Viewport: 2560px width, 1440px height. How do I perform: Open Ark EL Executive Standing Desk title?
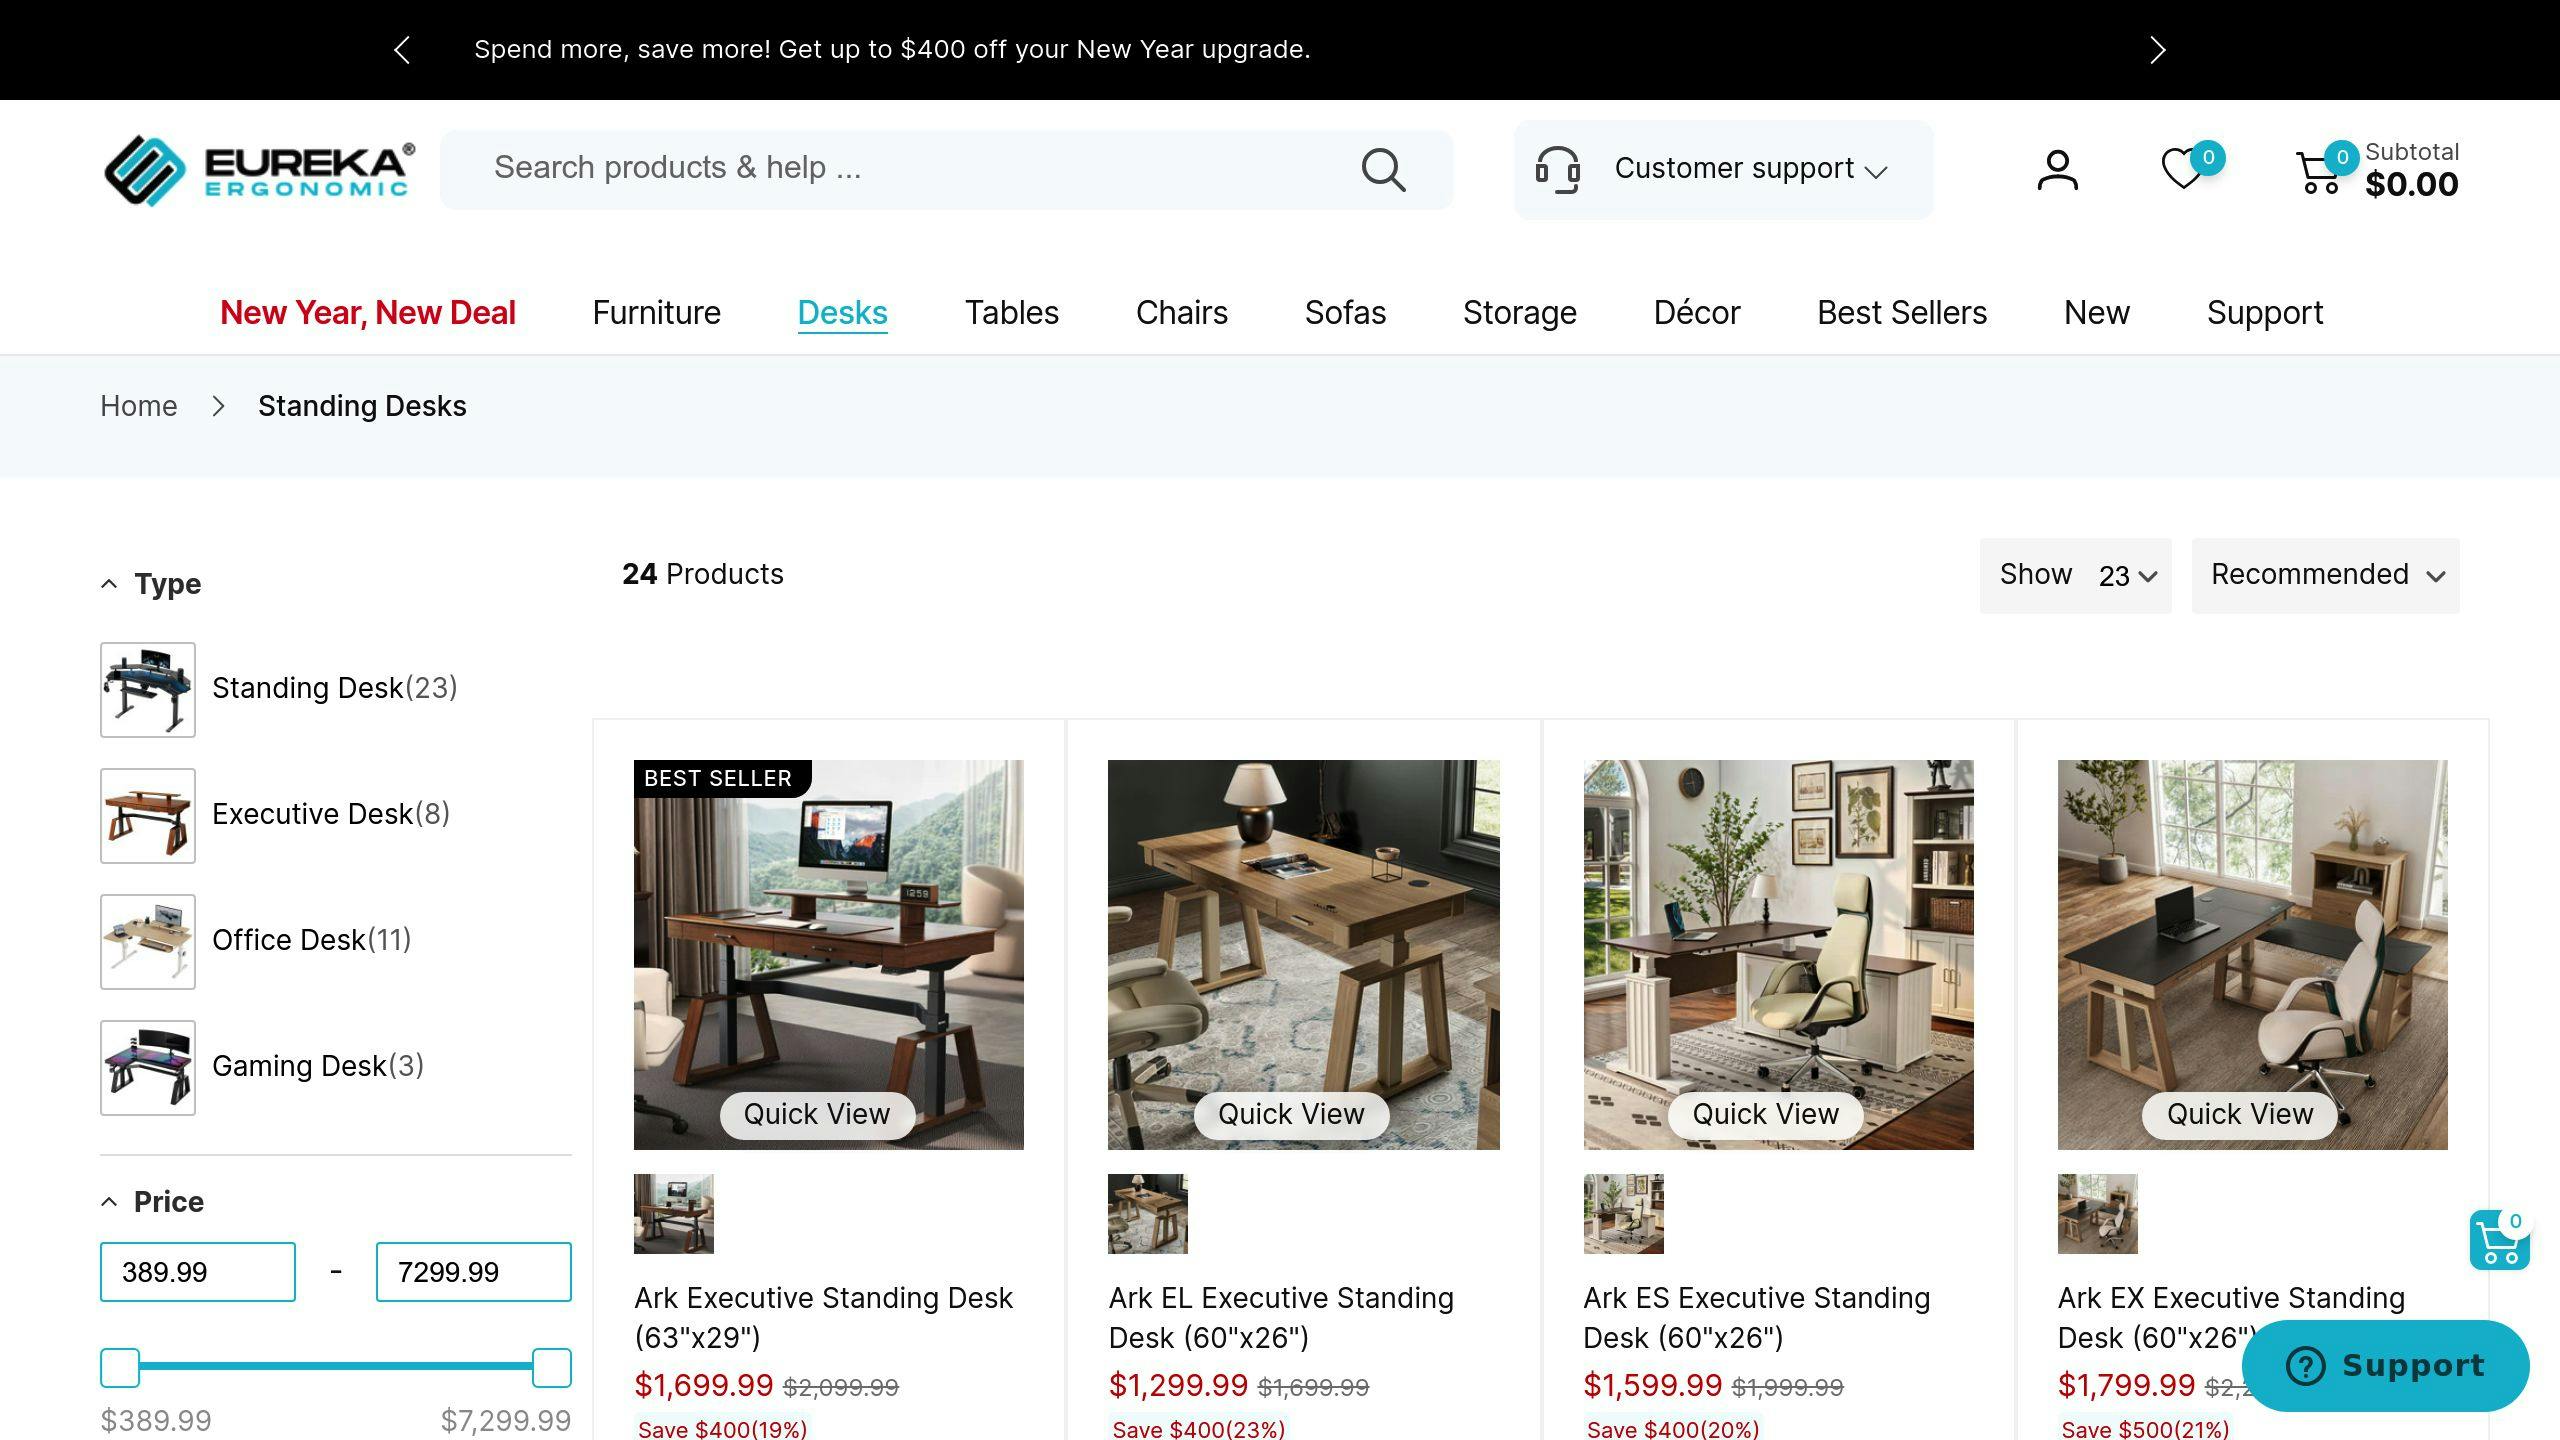coord(1281,1318)
